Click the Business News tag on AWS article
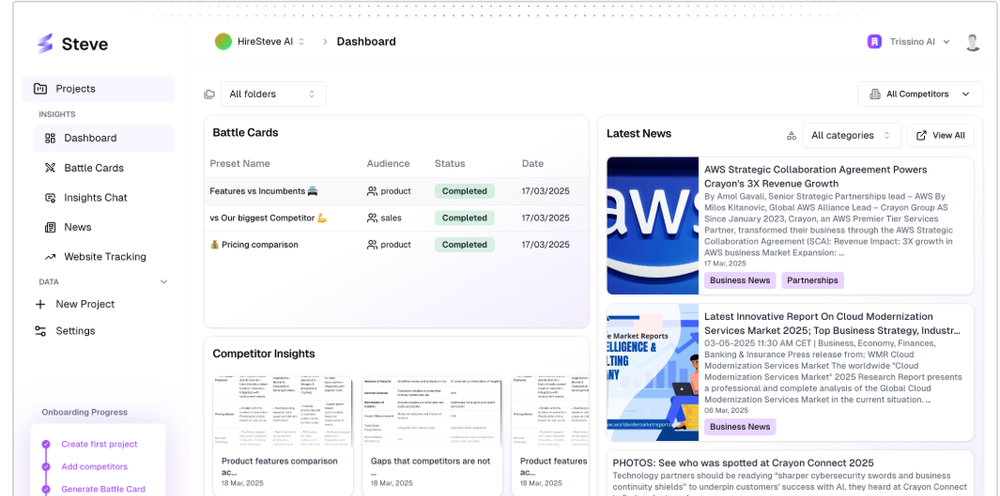1000x496 pixels. (740, 281)
